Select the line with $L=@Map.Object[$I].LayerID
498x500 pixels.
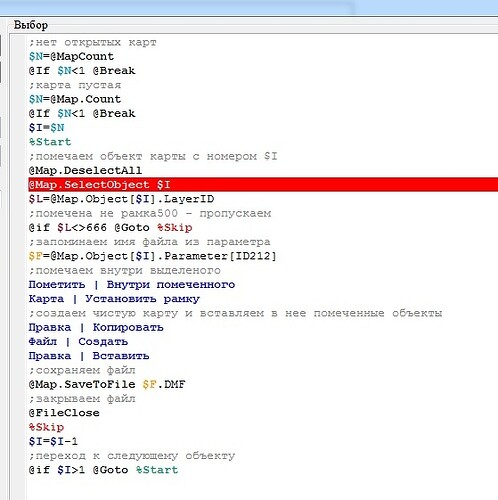point(121,199)
